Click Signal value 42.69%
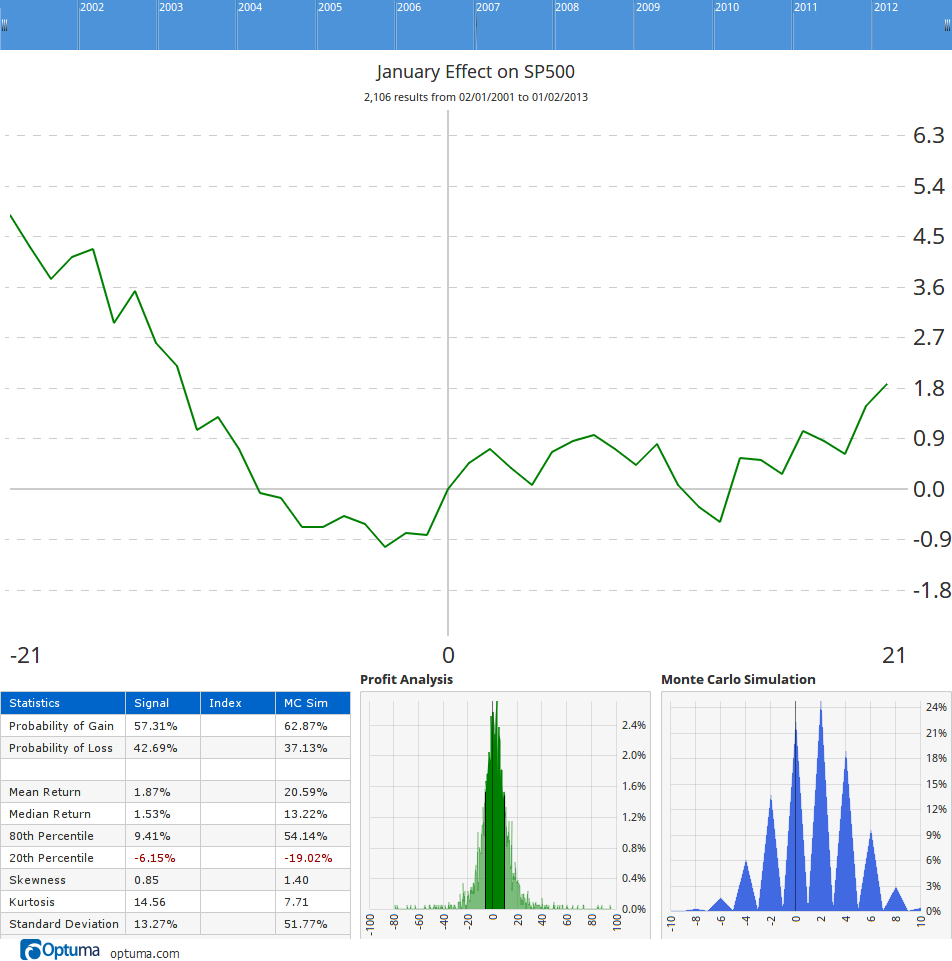Viewport: 952px width, 961px height. point(156,748)
